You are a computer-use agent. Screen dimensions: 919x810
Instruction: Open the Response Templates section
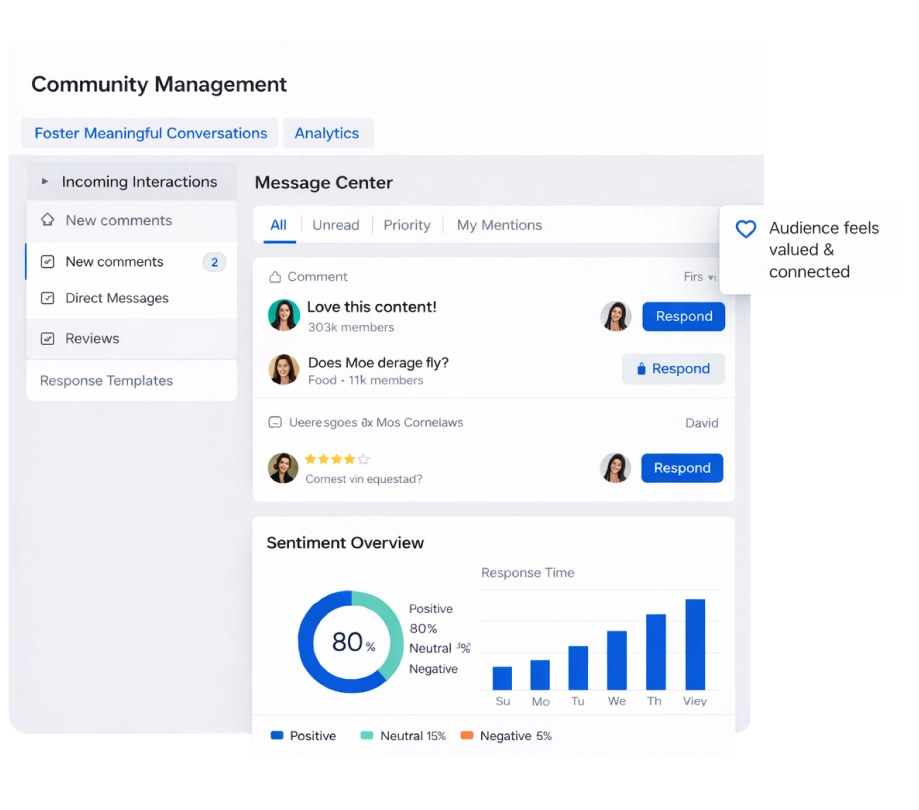point(106,381)
